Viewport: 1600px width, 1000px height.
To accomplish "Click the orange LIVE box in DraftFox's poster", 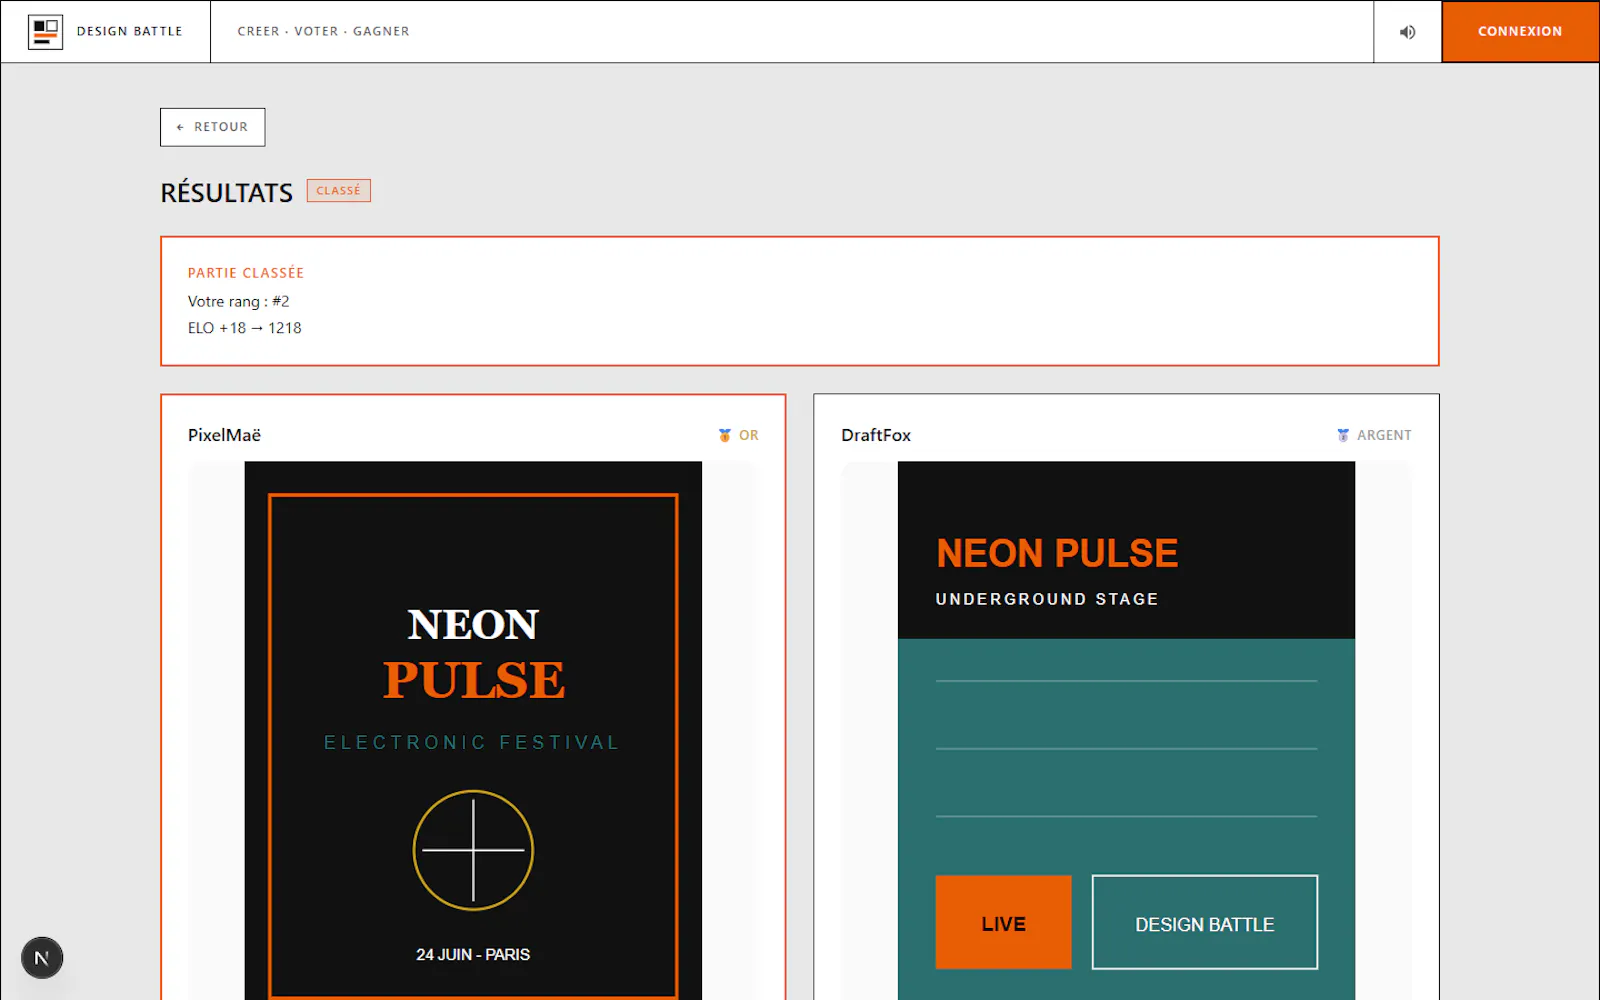I will pos(1003,922).
